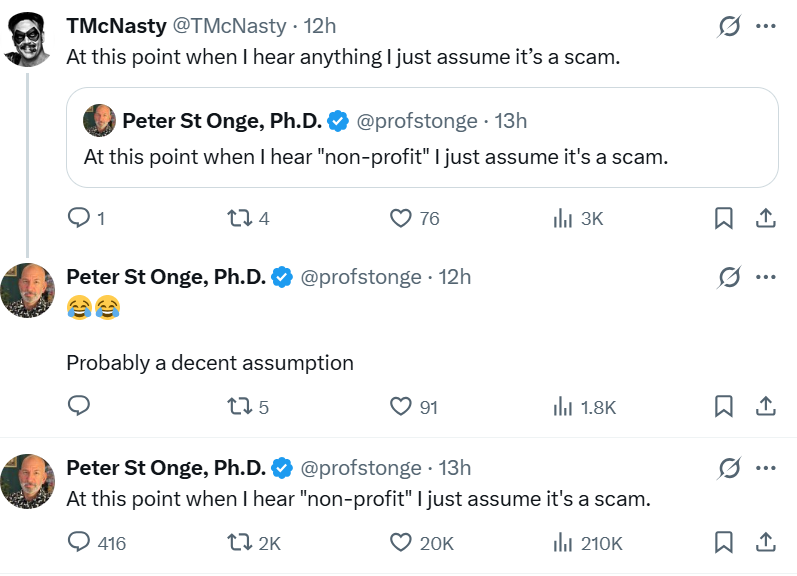Repost the tweet with 5 reposts
The image size is (797, 576).
[239, 405]
